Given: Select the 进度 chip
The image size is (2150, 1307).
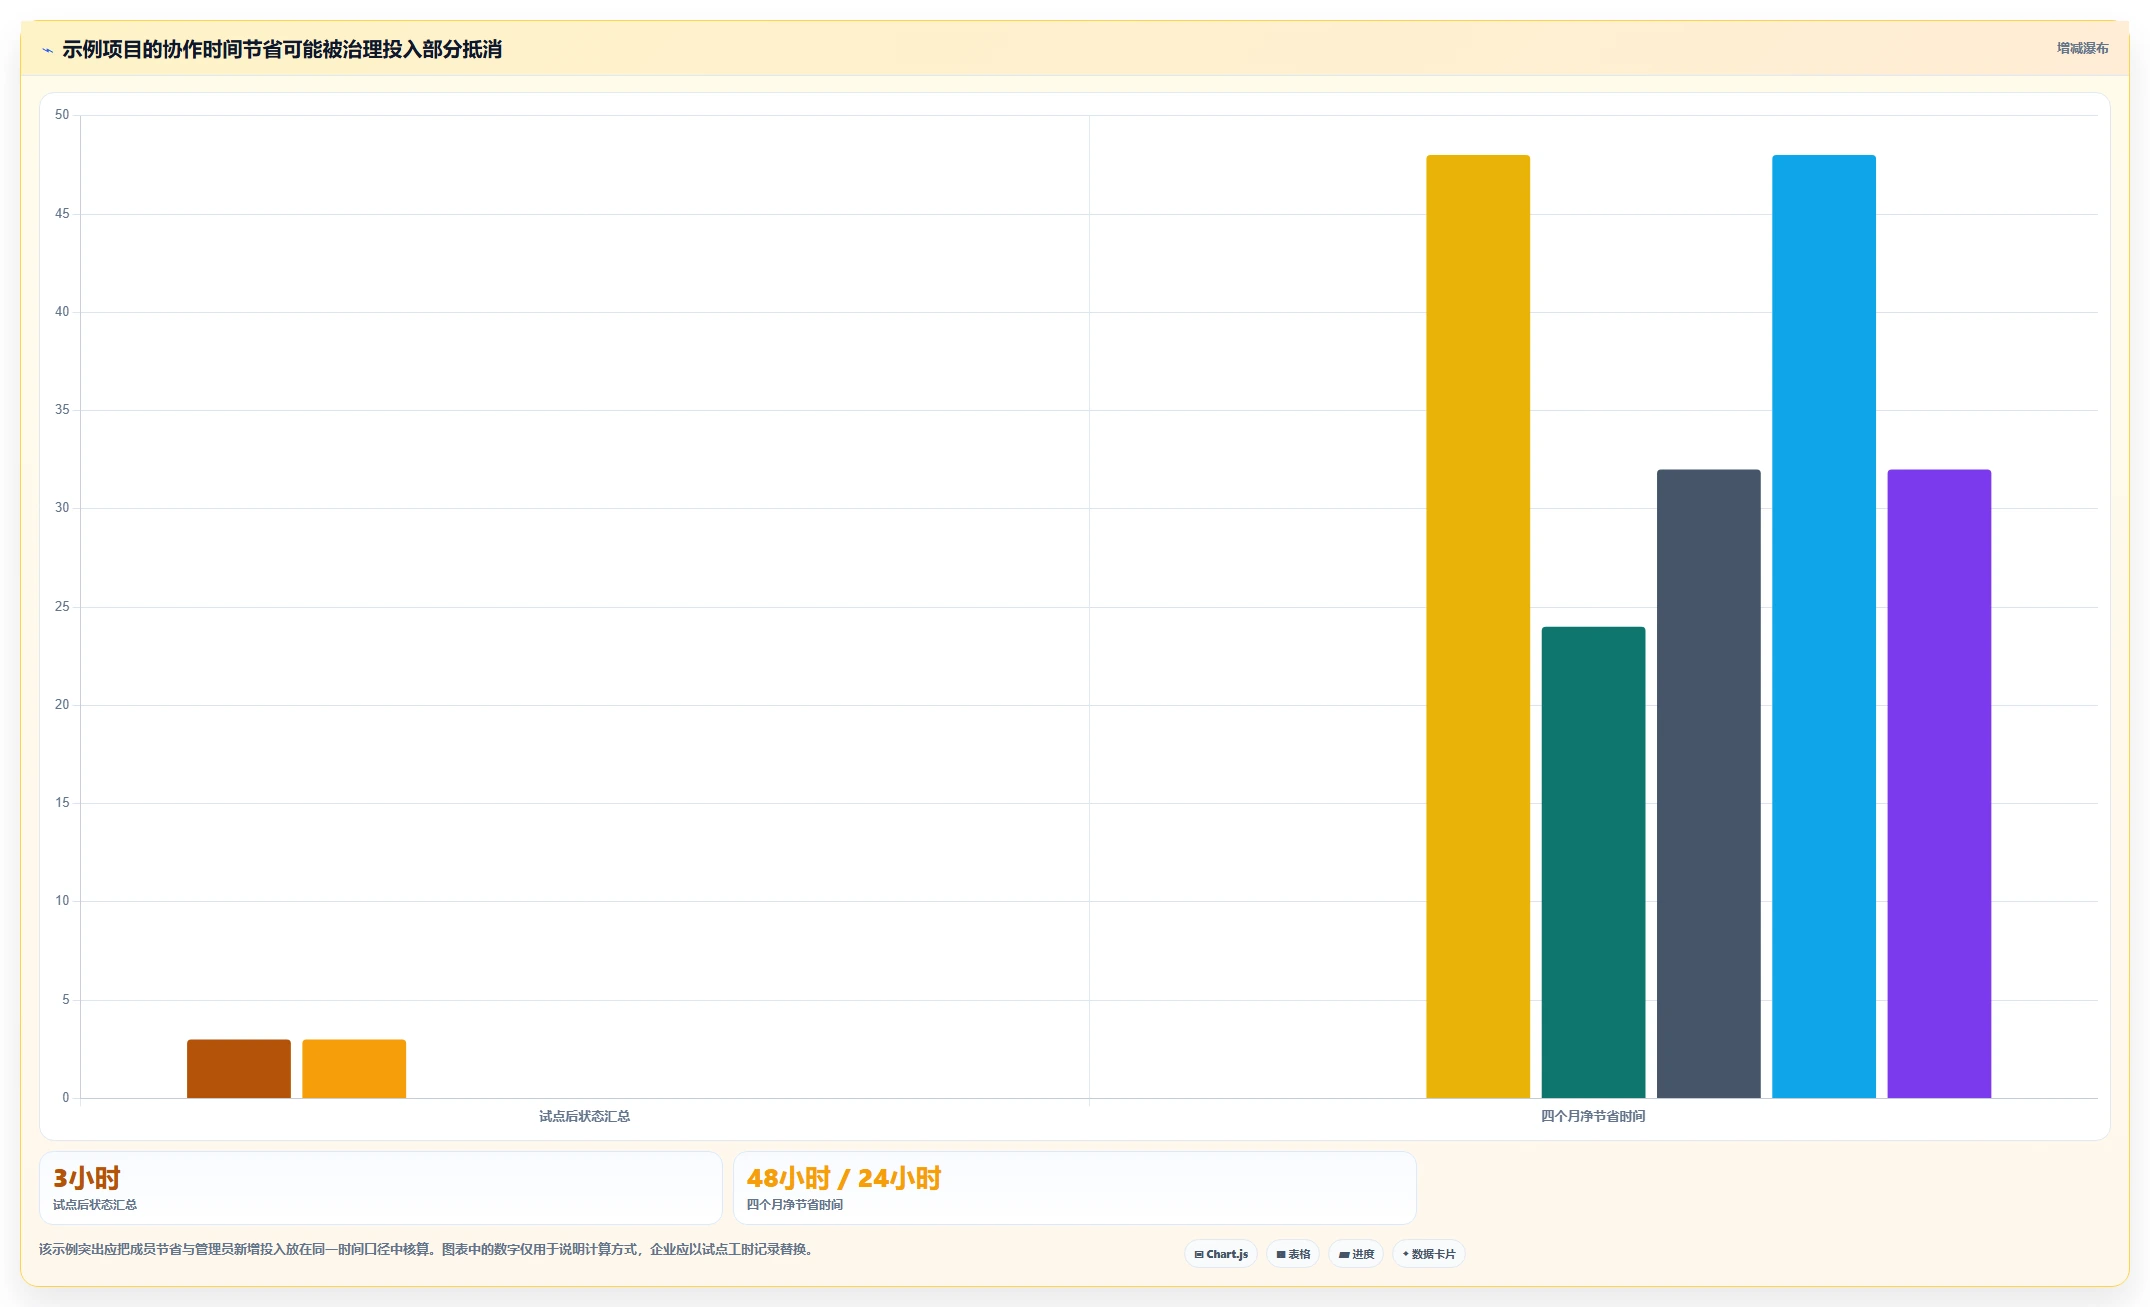Looking at the screenshot, I should point(1356,1254).
